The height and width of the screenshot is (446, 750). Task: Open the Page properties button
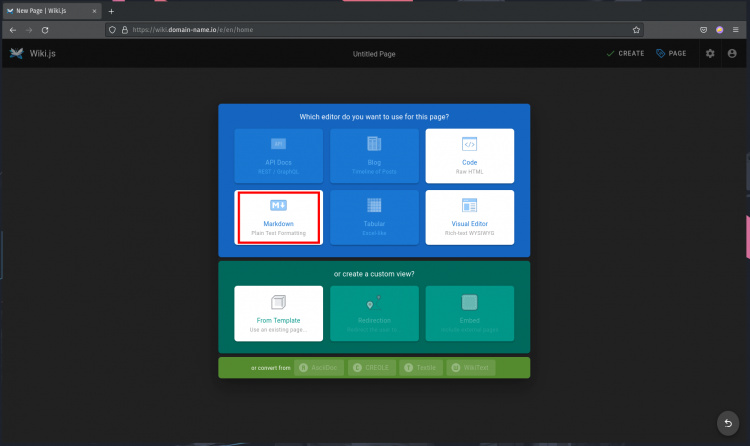click(x=671, y=53)
